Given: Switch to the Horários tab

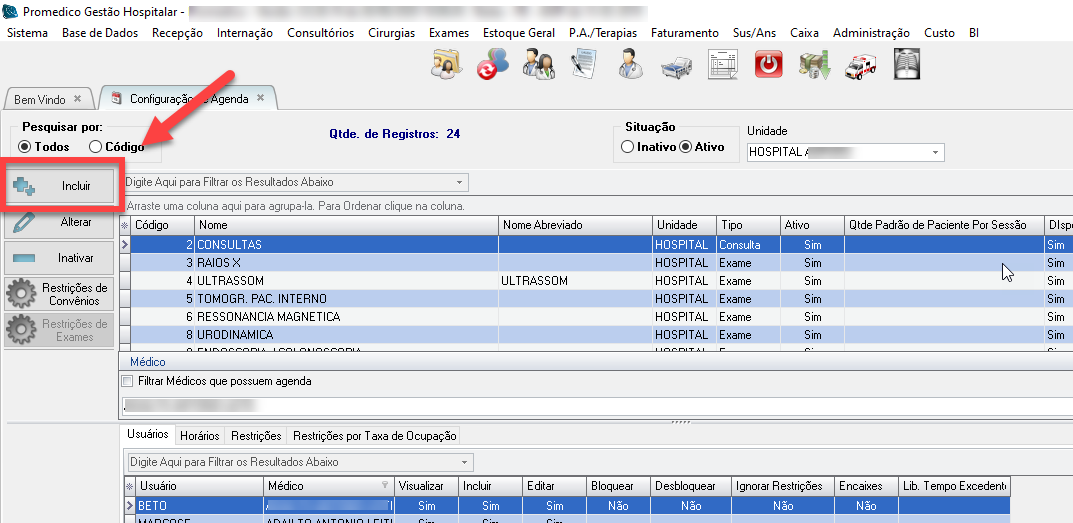Looking at the screenshot, I should (x=200, y=436).
